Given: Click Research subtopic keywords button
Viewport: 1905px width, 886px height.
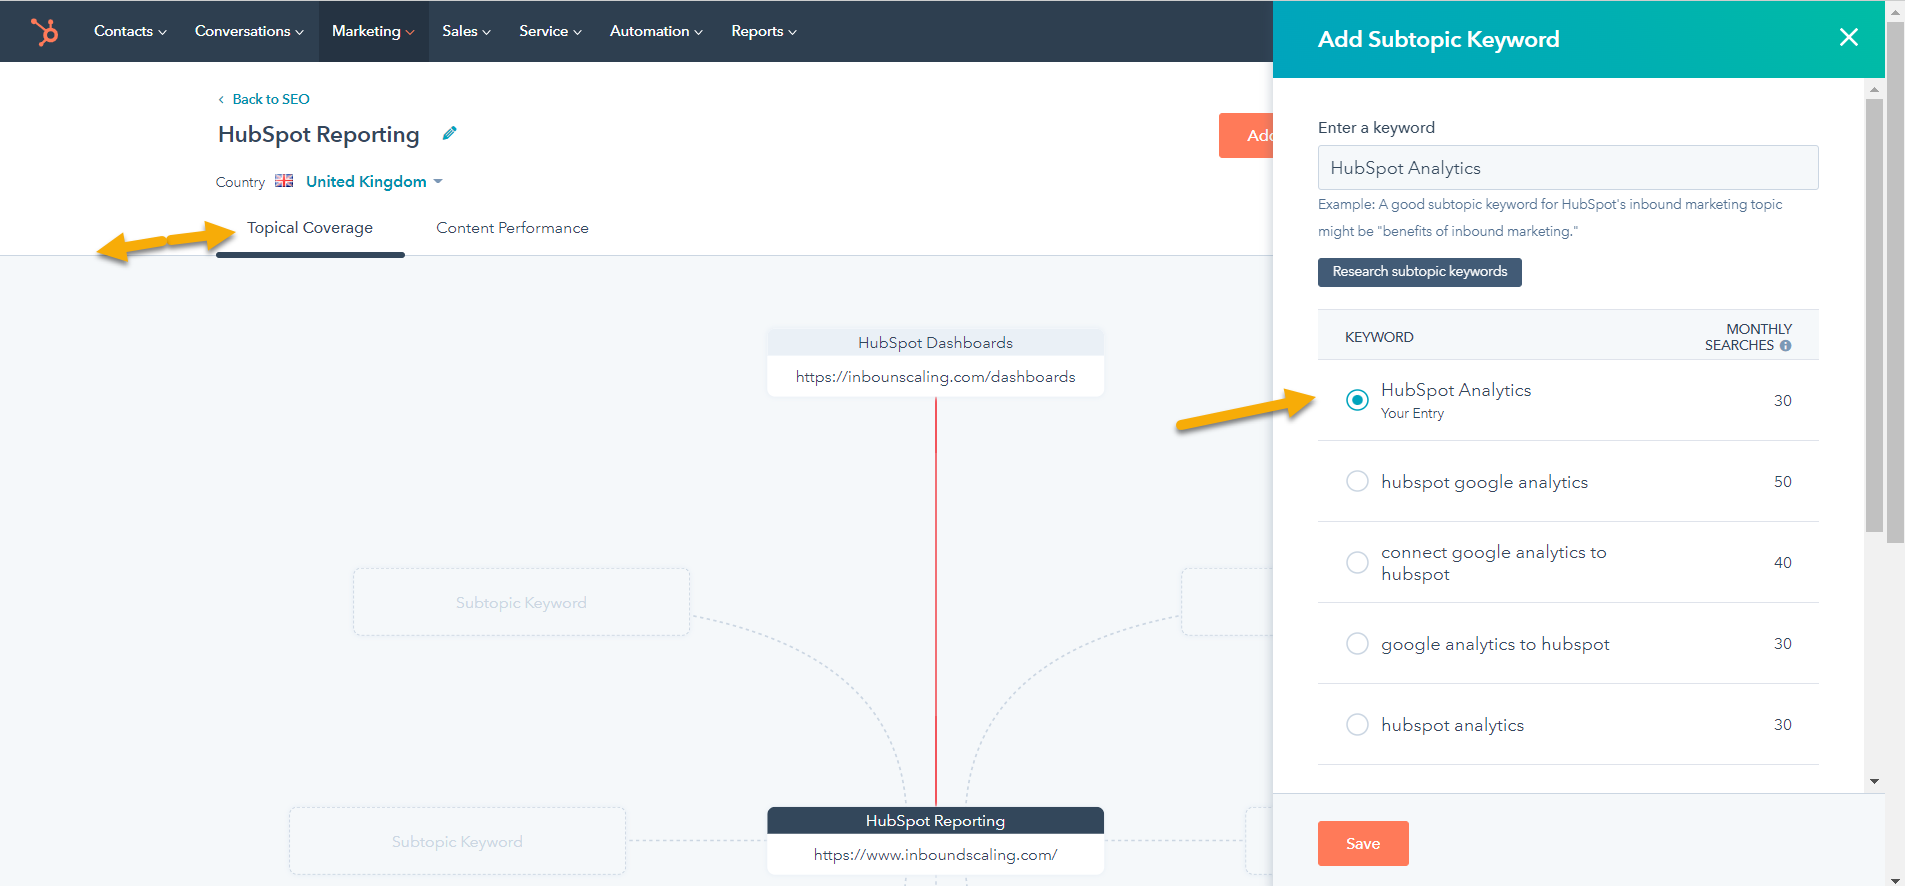Looking at the screenshot, I should tap(1419, 272).
